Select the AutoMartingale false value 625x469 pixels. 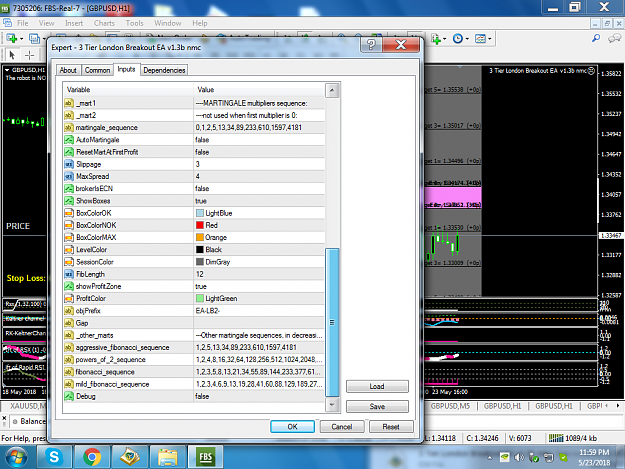[x=202, y=140]
